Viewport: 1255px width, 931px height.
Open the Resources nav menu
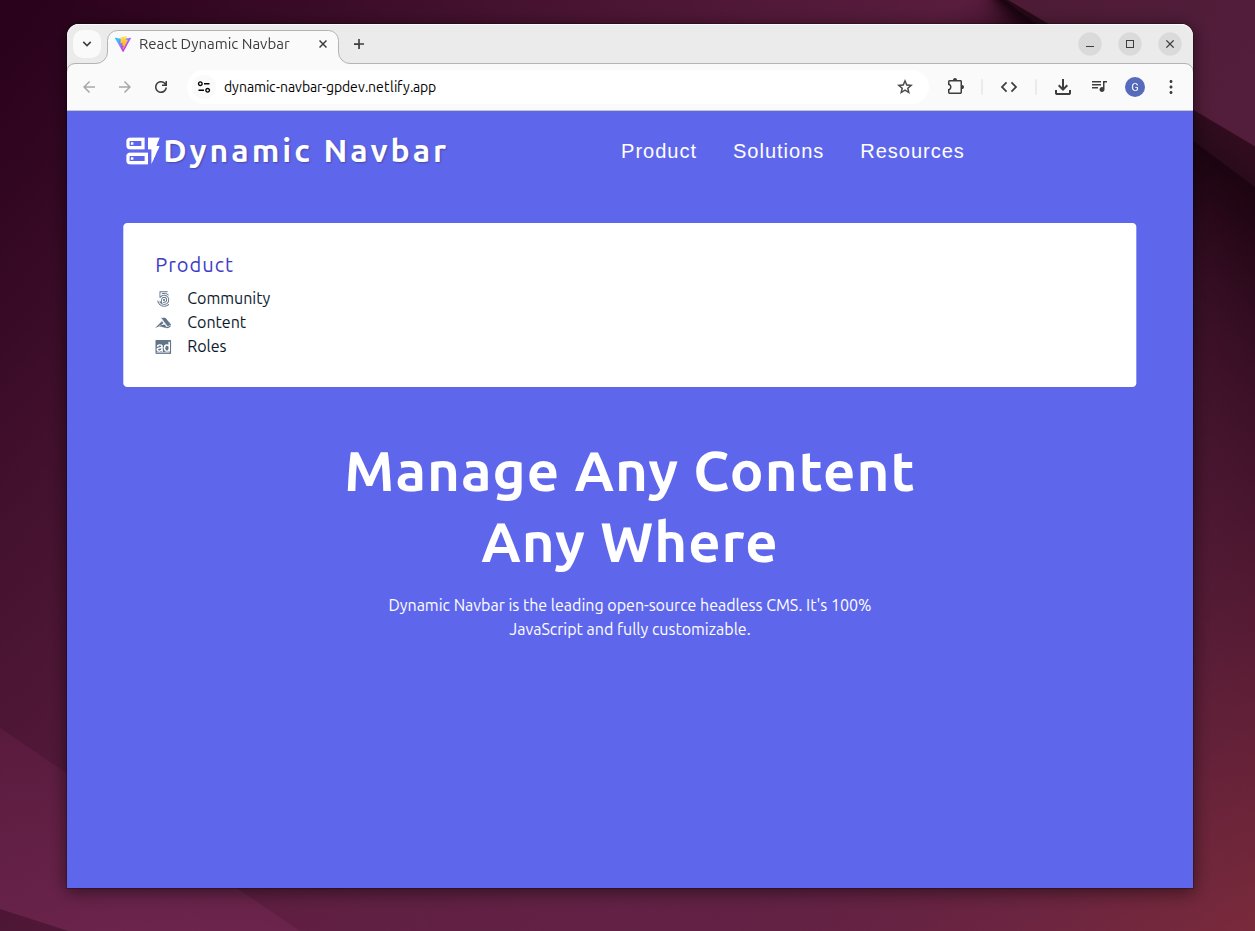[x=912, y=151]
